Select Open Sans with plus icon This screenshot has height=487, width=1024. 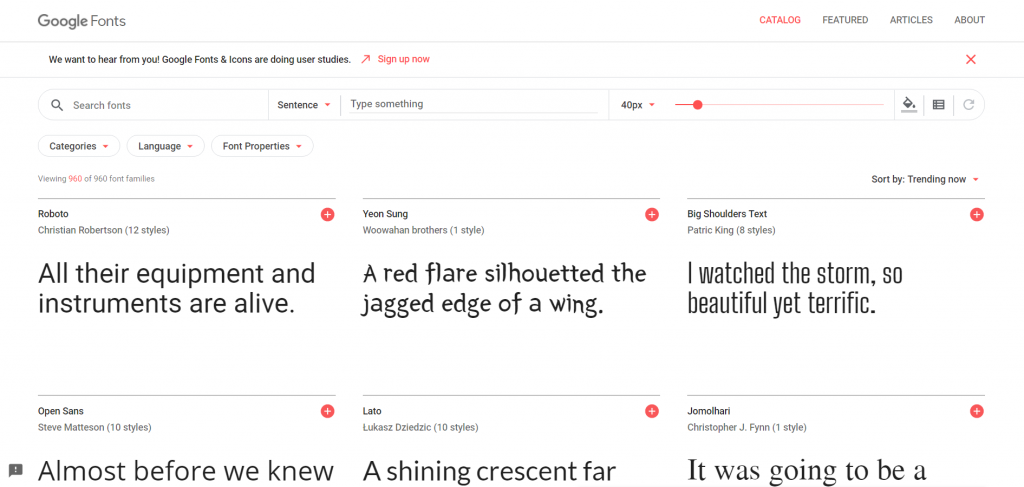pos(327,411)
